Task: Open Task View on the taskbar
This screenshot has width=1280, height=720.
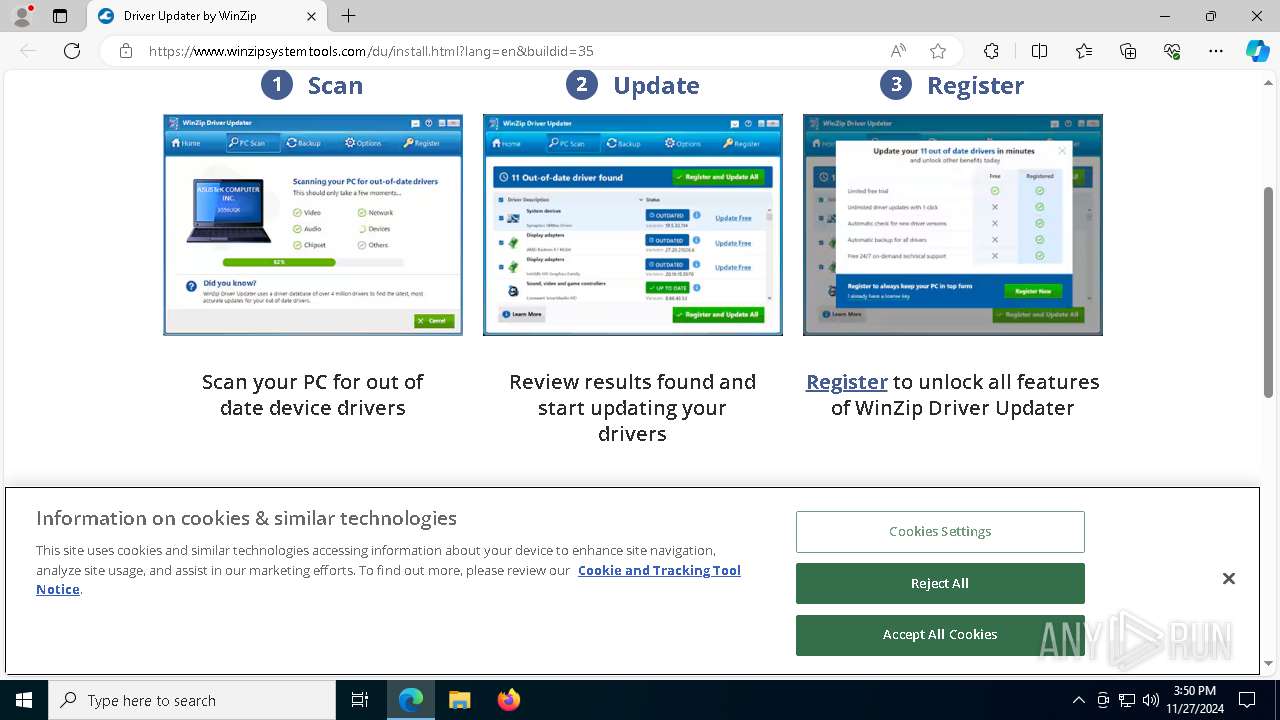Action: 360,700
